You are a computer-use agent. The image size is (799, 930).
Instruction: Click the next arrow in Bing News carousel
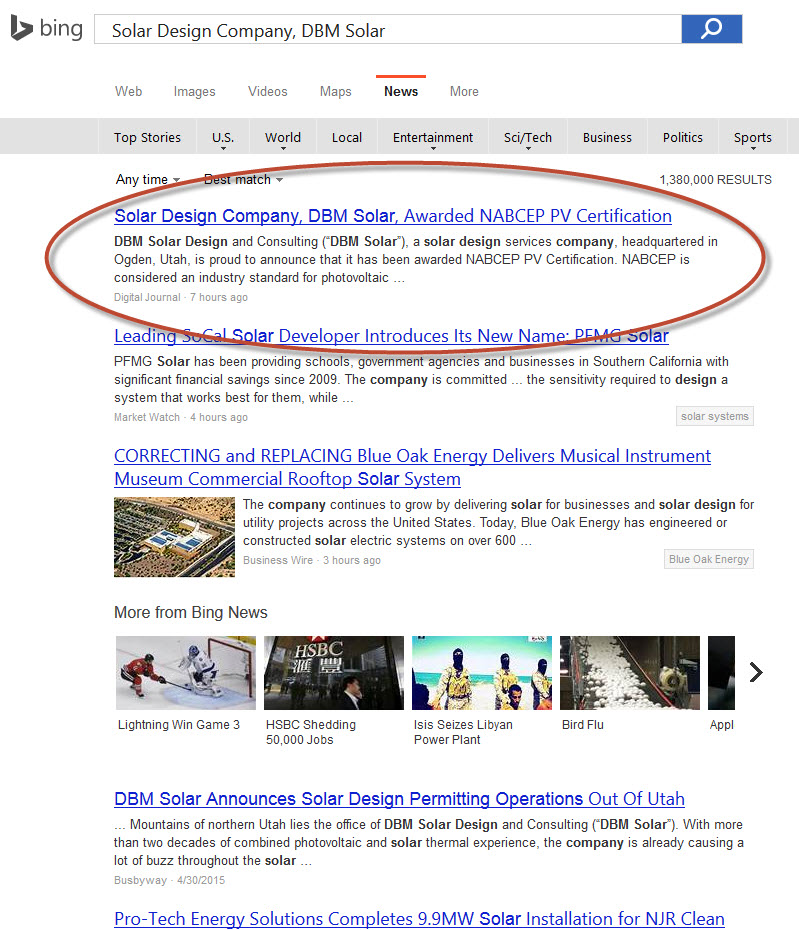(756, 672)
